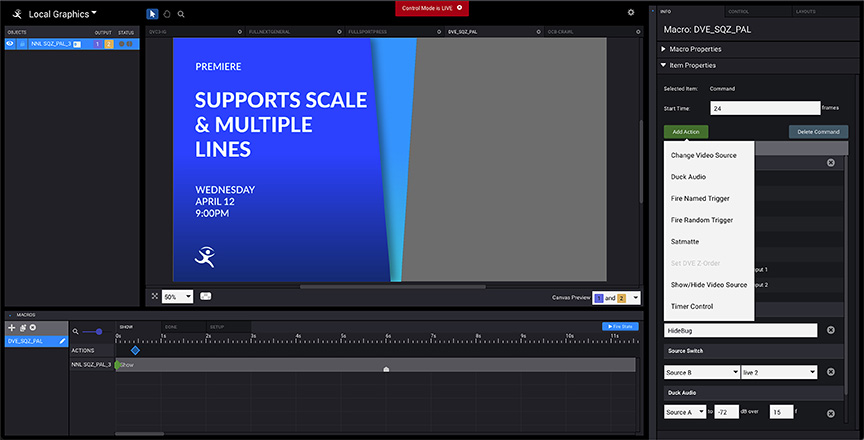Choose Fire Named Trigger from the menu
Viewport: 864px width, 440px height.
coord(700,198)
